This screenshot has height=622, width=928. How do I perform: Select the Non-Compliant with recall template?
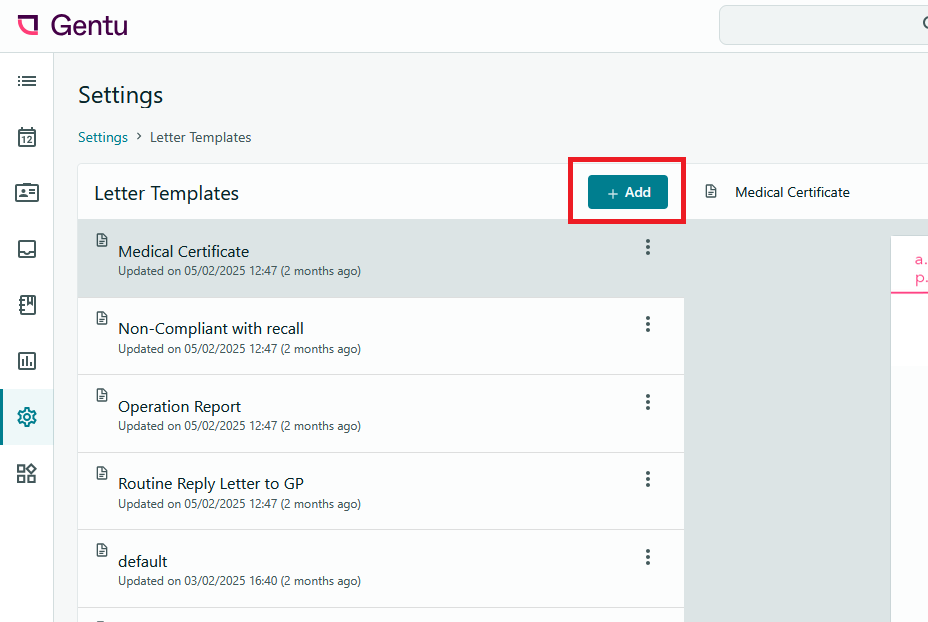pyautogui.click(x=211, y=329)
